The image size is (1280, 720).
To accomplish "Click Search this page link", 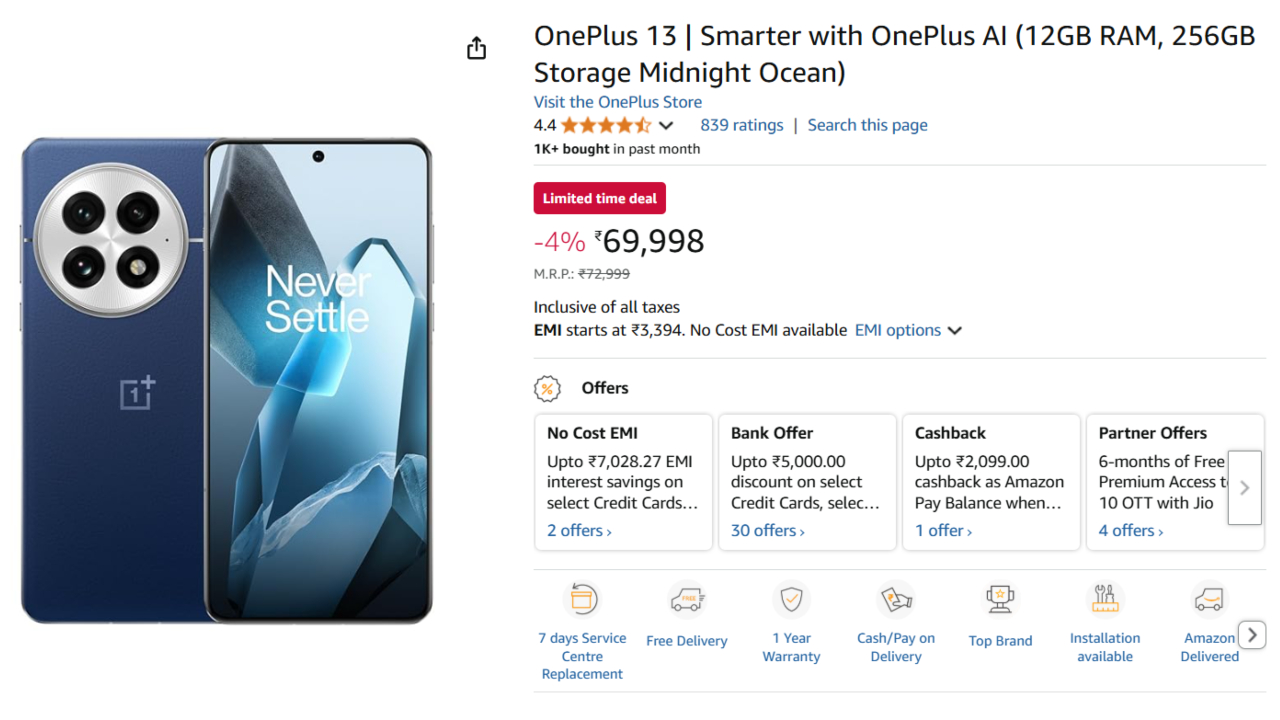I will 868,125.
